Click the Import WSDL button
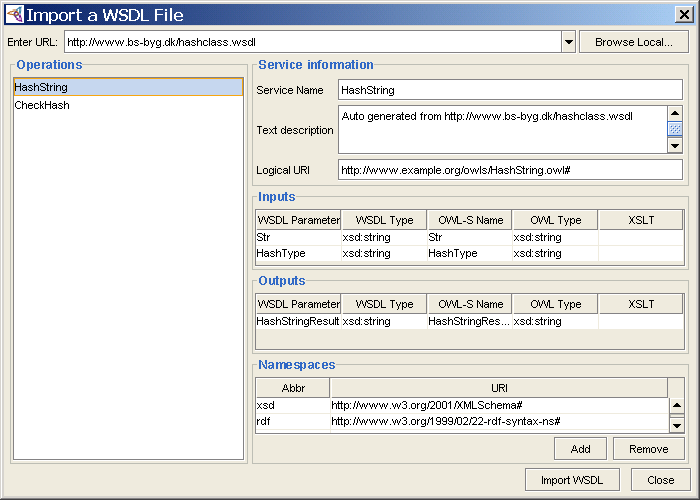 point(572,479)
